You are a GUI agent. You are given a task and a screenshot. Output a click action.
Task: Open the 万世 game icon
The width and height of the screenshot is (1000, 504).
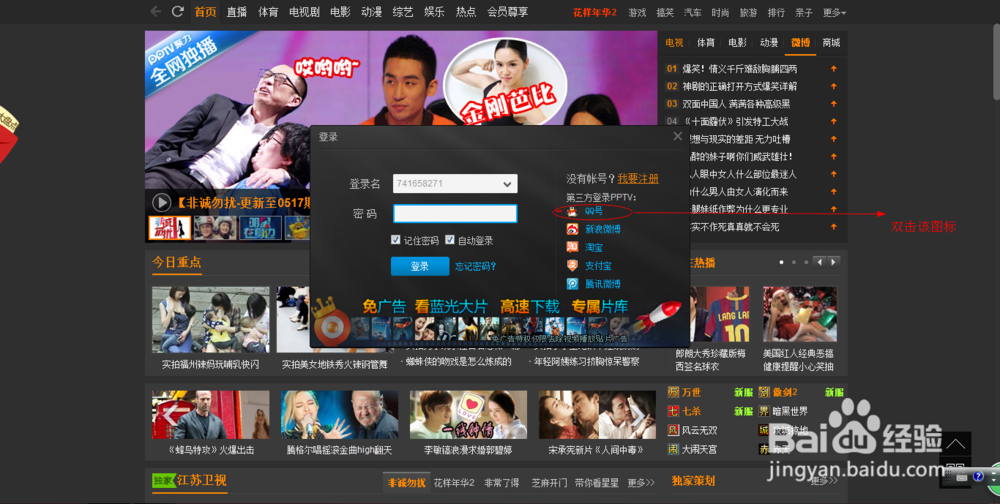point(673,392)
